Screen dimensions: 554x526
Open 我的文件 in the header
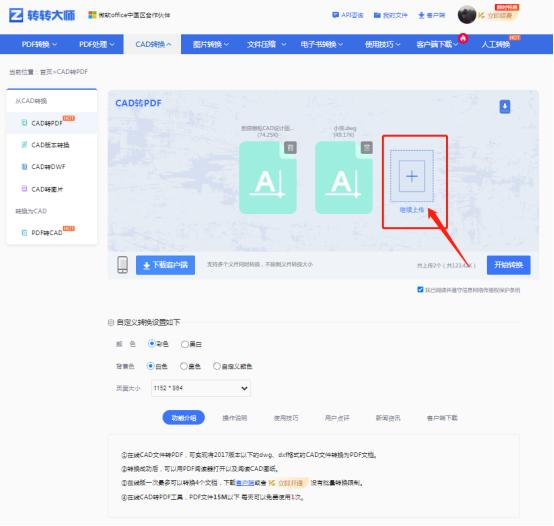(391, 15)
